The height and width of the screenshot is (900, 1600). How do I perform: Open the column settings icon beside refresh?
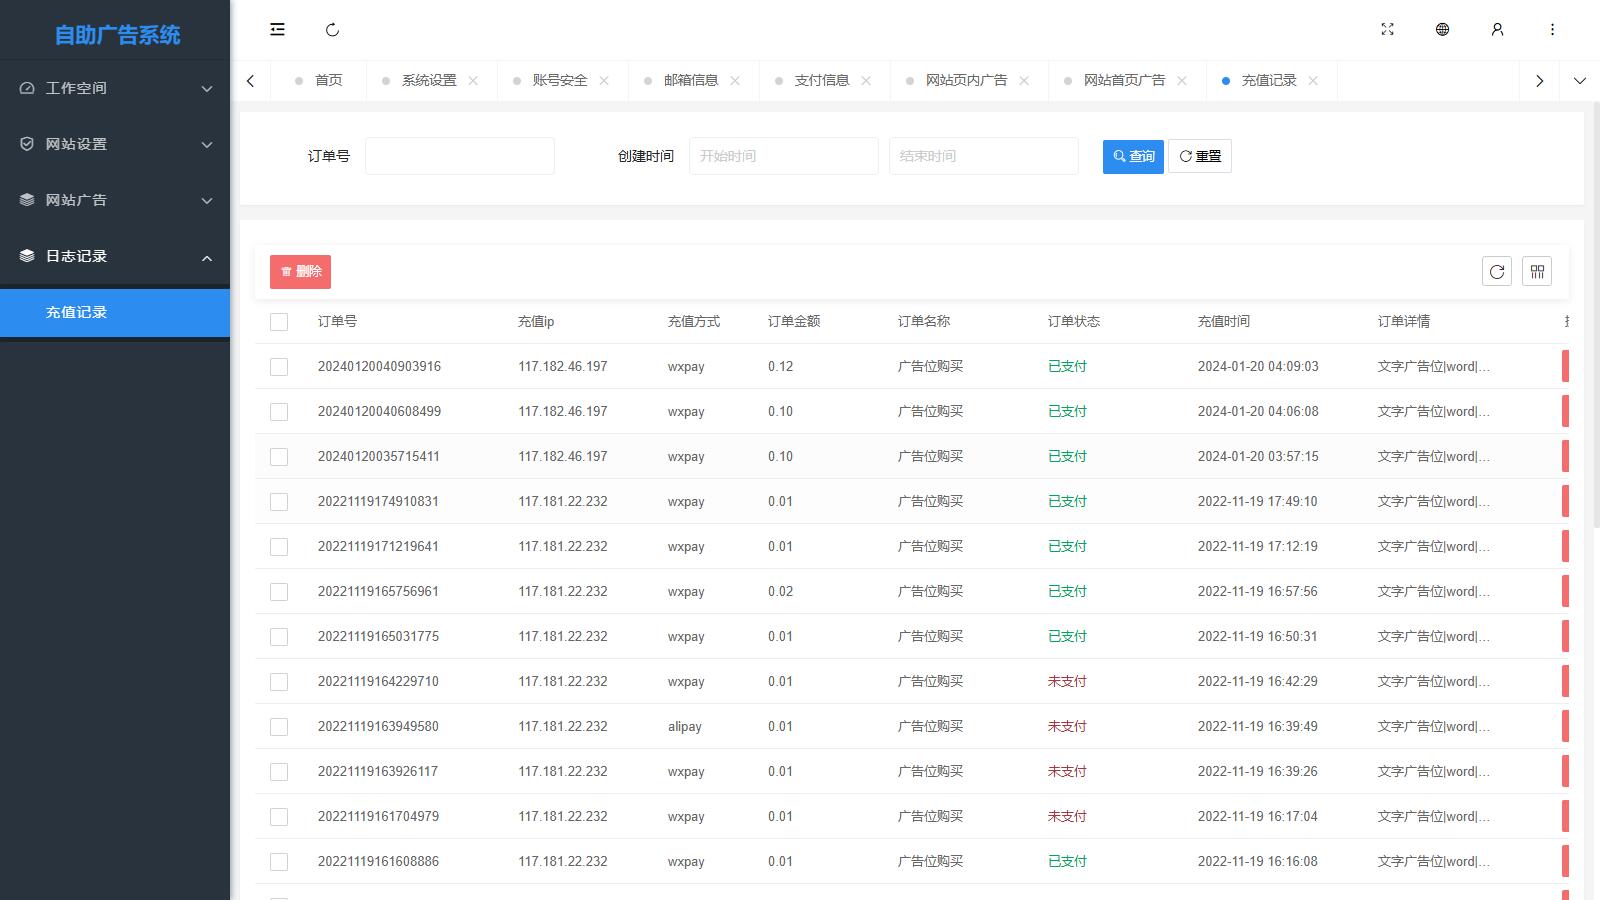[1537, 270]
